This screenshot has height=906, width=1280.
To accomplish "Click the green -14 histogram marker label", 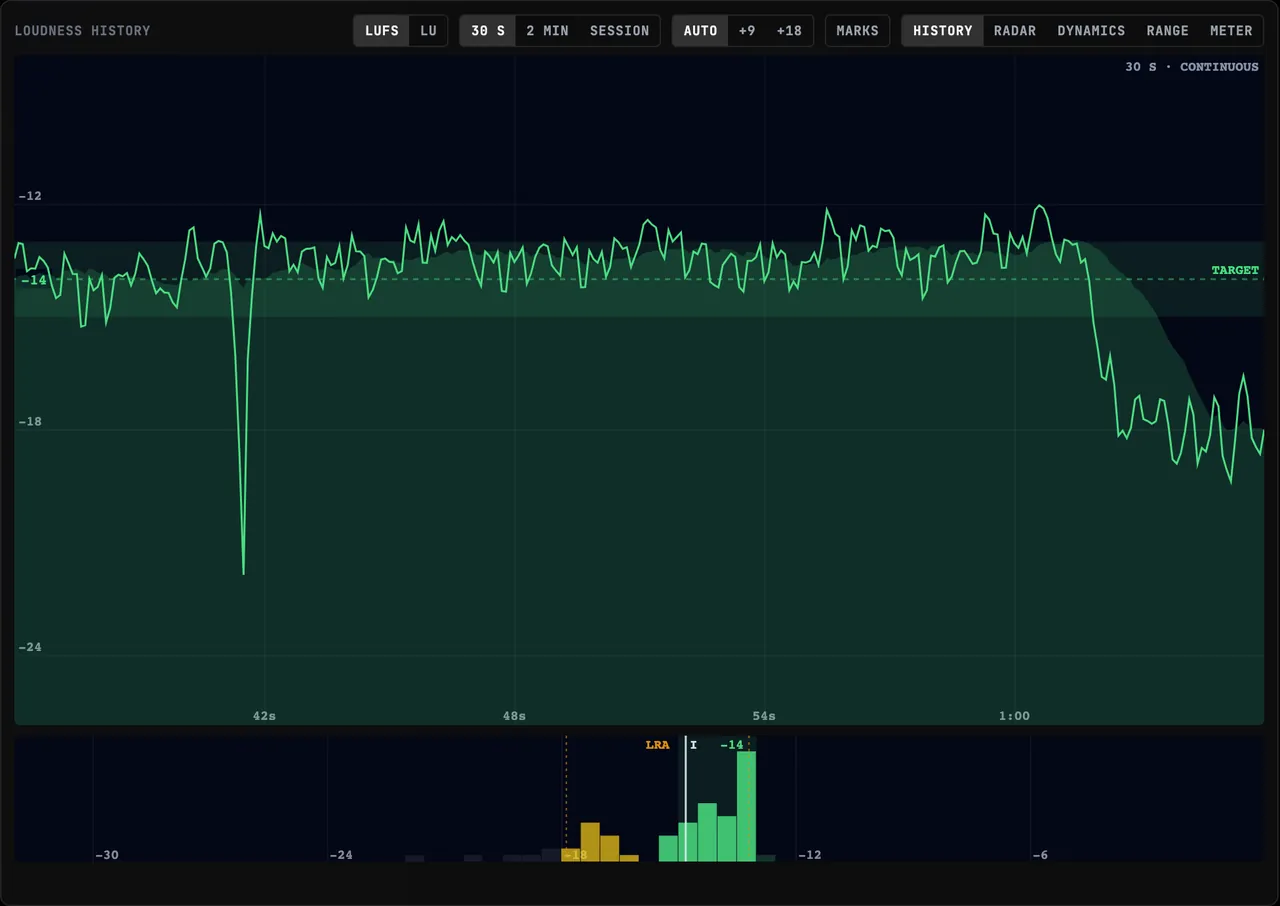I will click(732, 745).
